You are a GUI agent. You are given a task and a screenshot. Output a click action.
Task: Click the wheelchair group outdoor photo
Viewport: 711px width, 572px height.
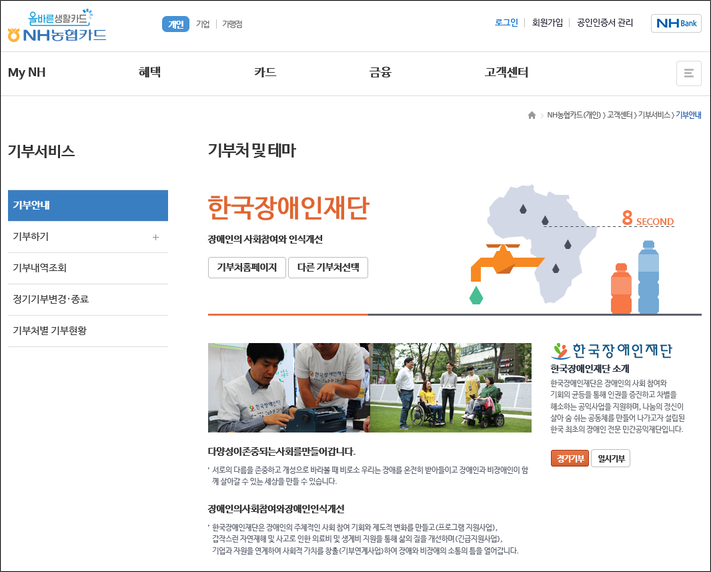point(451,388)
